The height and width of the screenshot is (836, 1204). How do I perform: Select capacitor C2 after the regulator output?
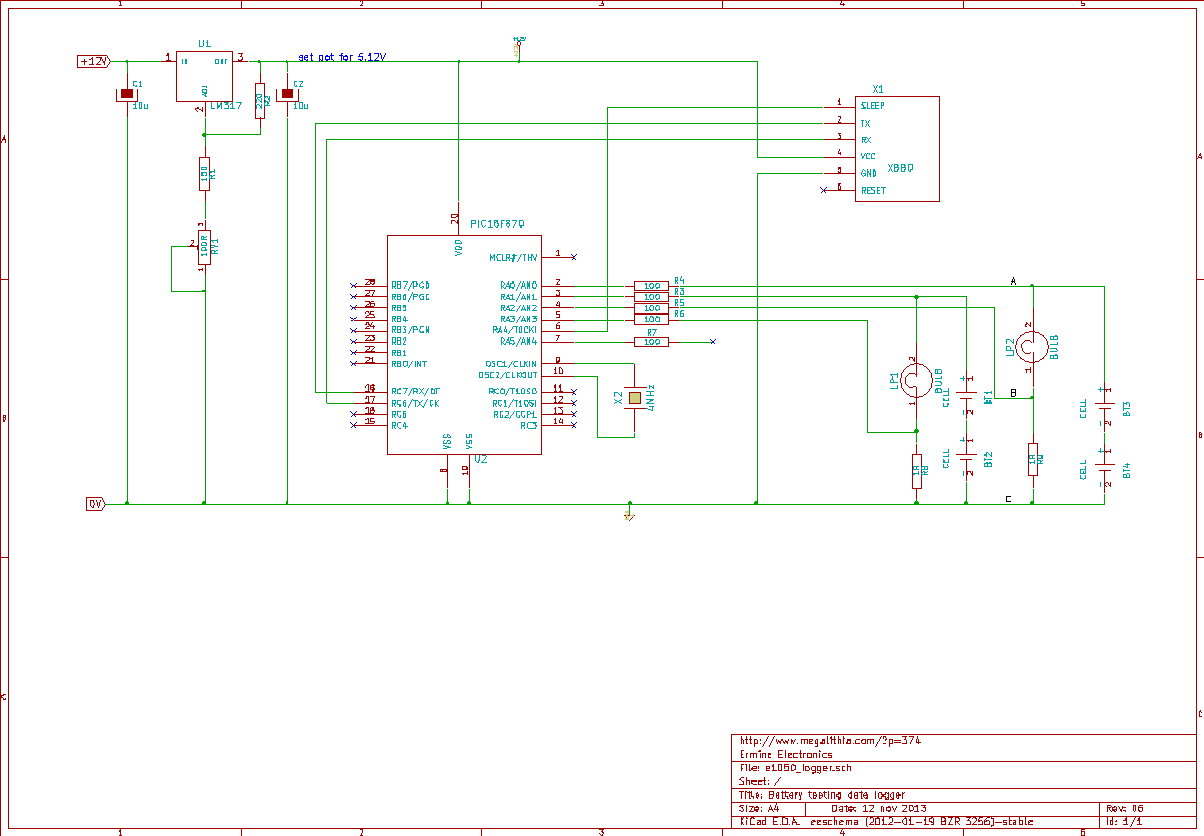288,94
